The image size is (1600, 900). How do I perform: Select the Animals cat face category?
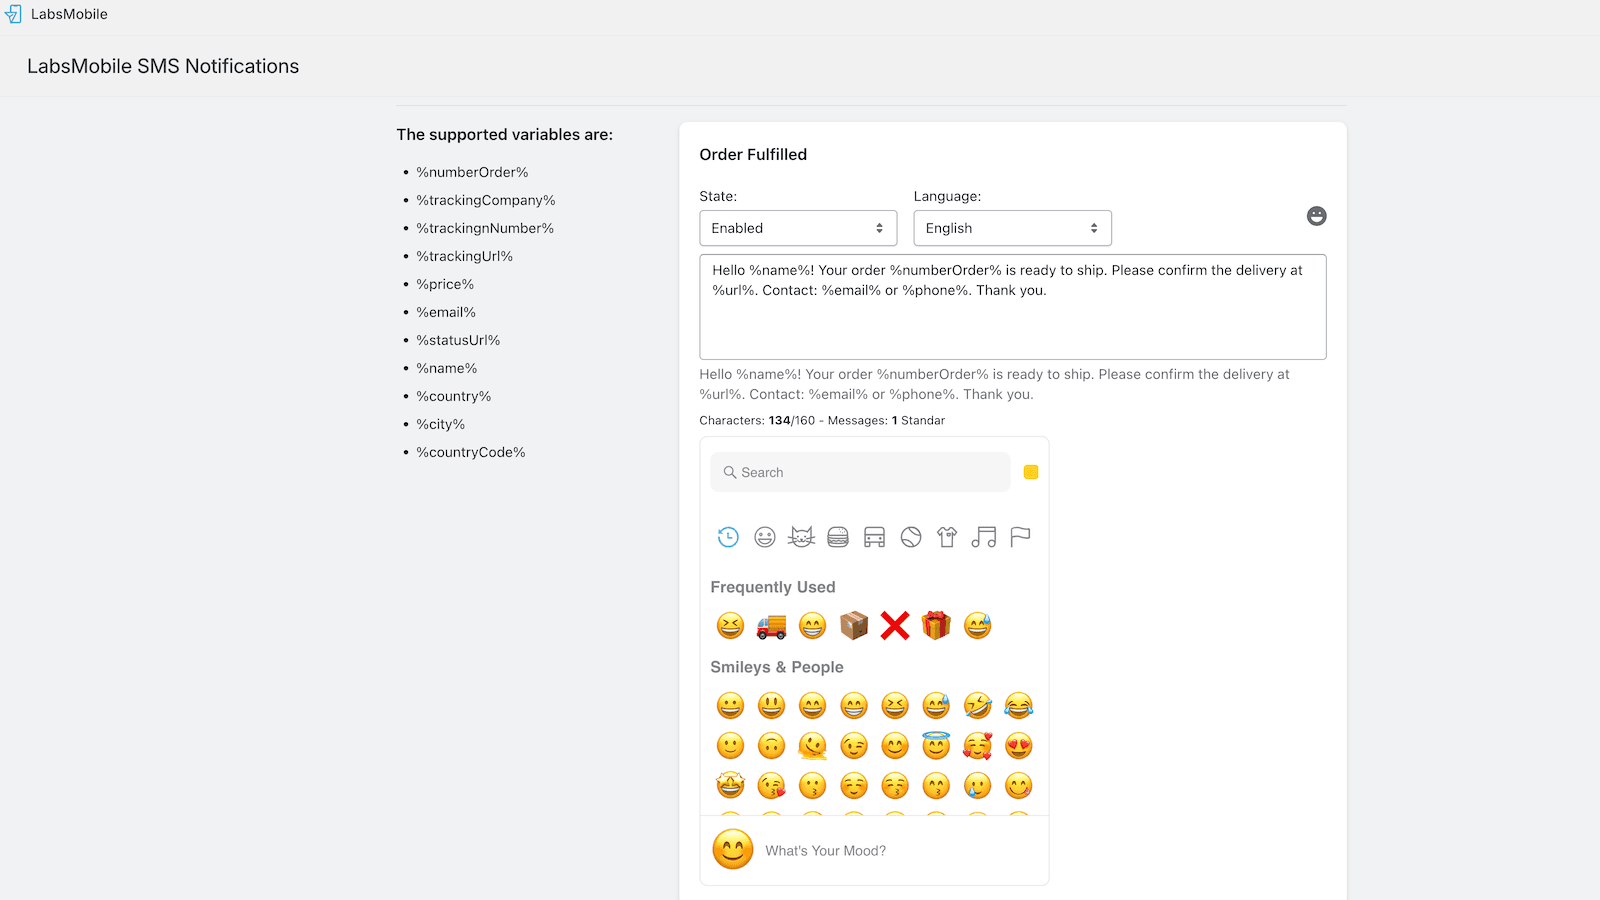click(801, 537)
